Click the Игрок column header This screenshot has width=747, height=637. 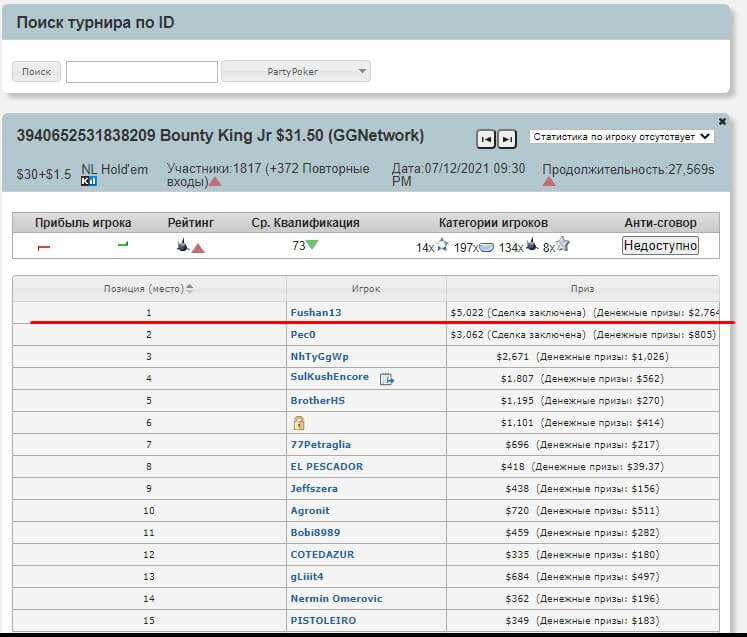pyautogui.click(x=365, y=289)
